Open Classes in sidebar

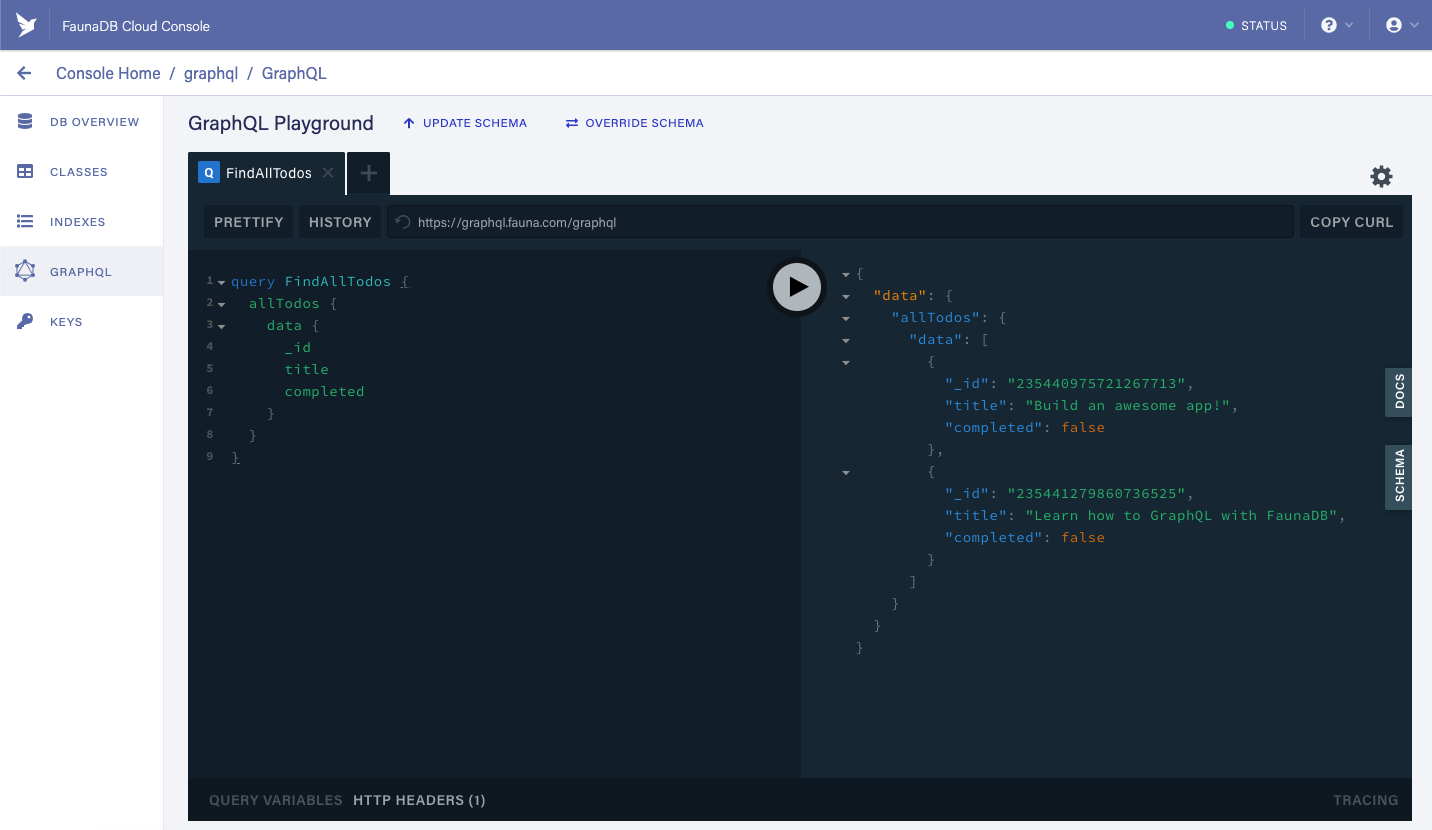pyautogui.click(x=81, y=172)
